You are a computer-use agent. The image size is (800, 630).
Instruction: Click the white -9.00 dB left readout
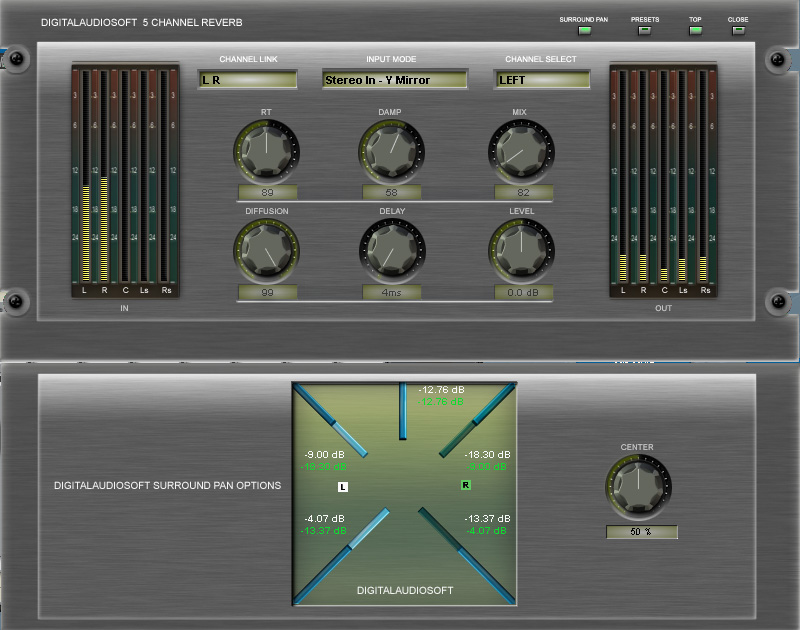(x=324, y=455)
